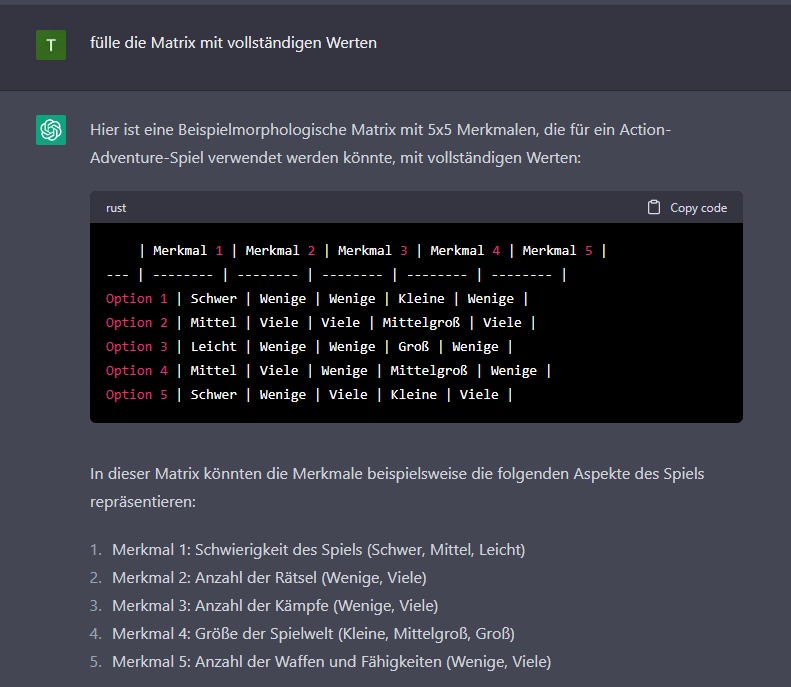
Task: Click list item 'Merkmal 2: Anzahl der Rätsel'
Action: pos(269,577)
